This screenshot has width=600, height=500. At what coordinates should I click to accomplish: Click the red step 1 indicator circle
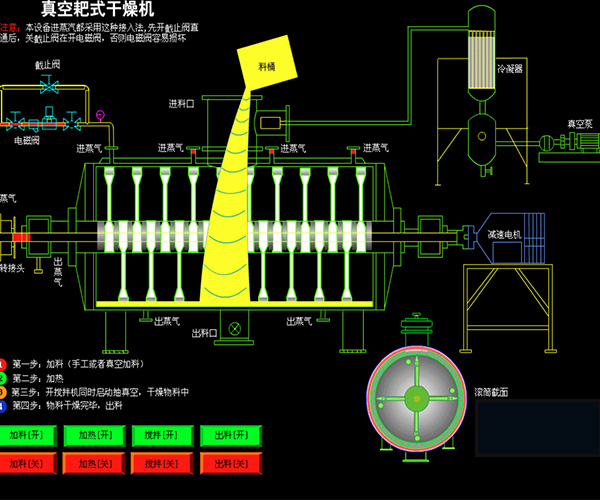(x=3, y=364)
